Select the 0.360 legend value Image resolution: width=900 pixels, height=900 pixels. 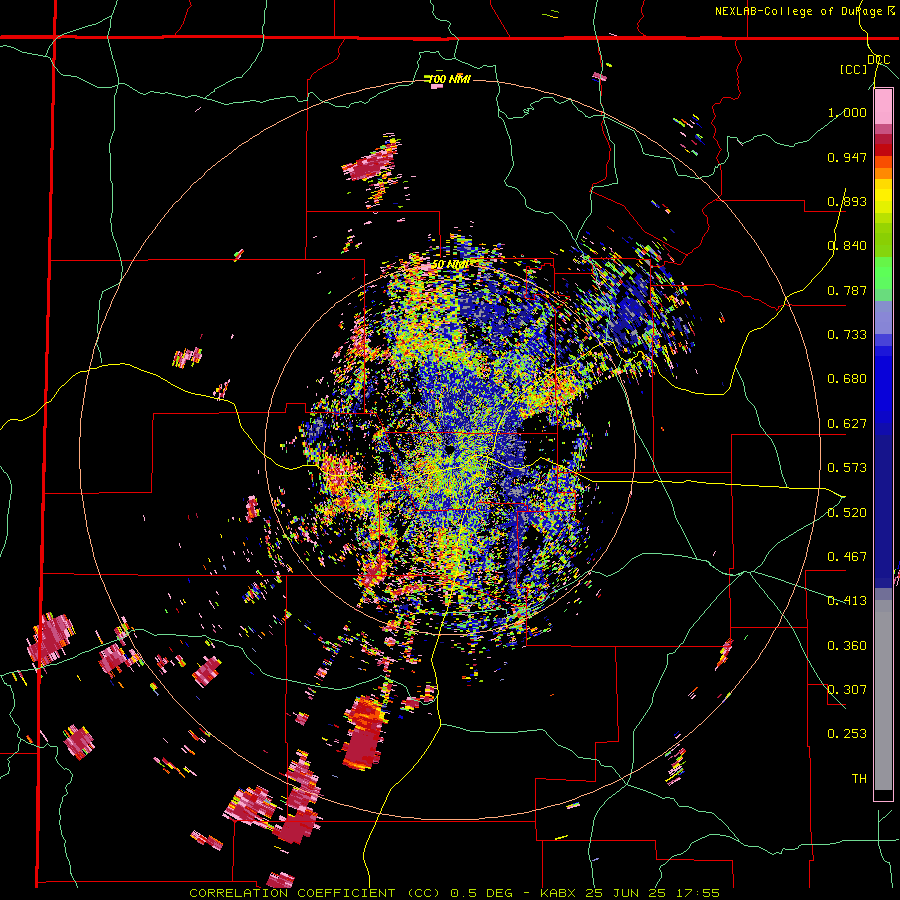(847, 646)
